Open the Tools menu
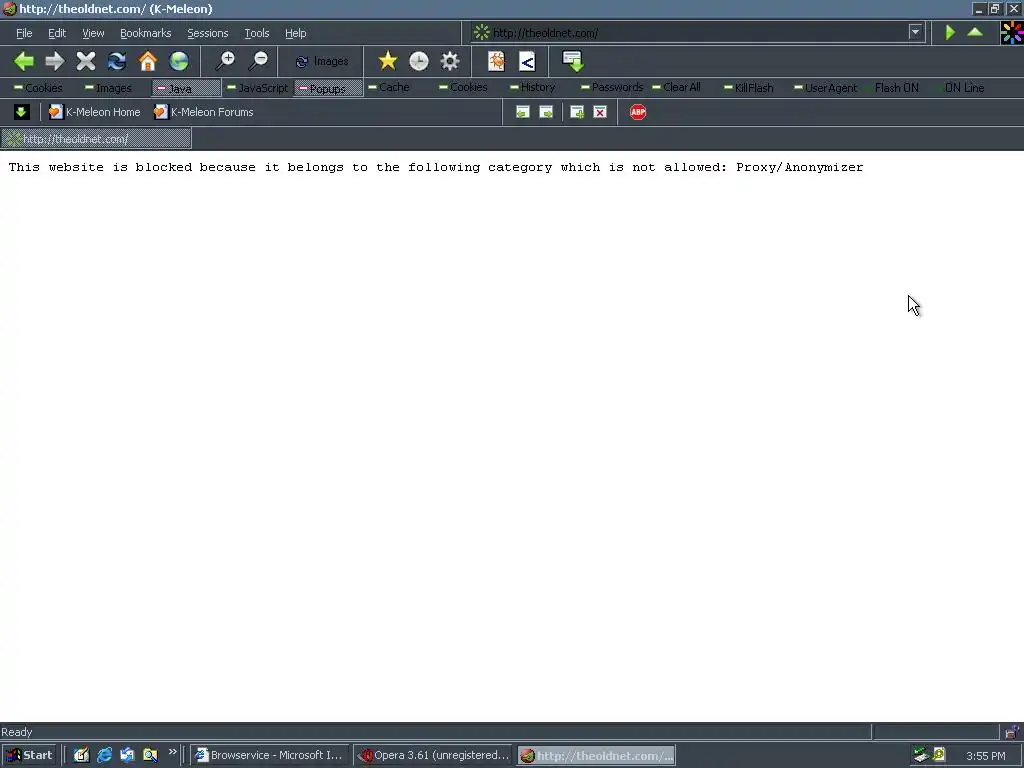This screenshot has width=1024, height=768. point(257,33)
